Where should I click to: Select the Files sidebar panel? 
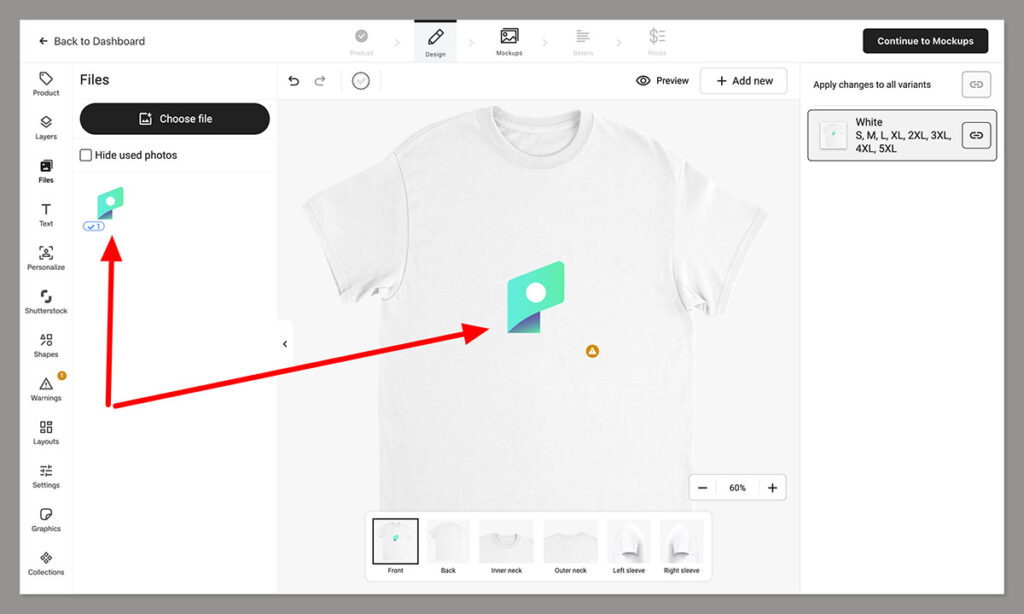point(46,172)
